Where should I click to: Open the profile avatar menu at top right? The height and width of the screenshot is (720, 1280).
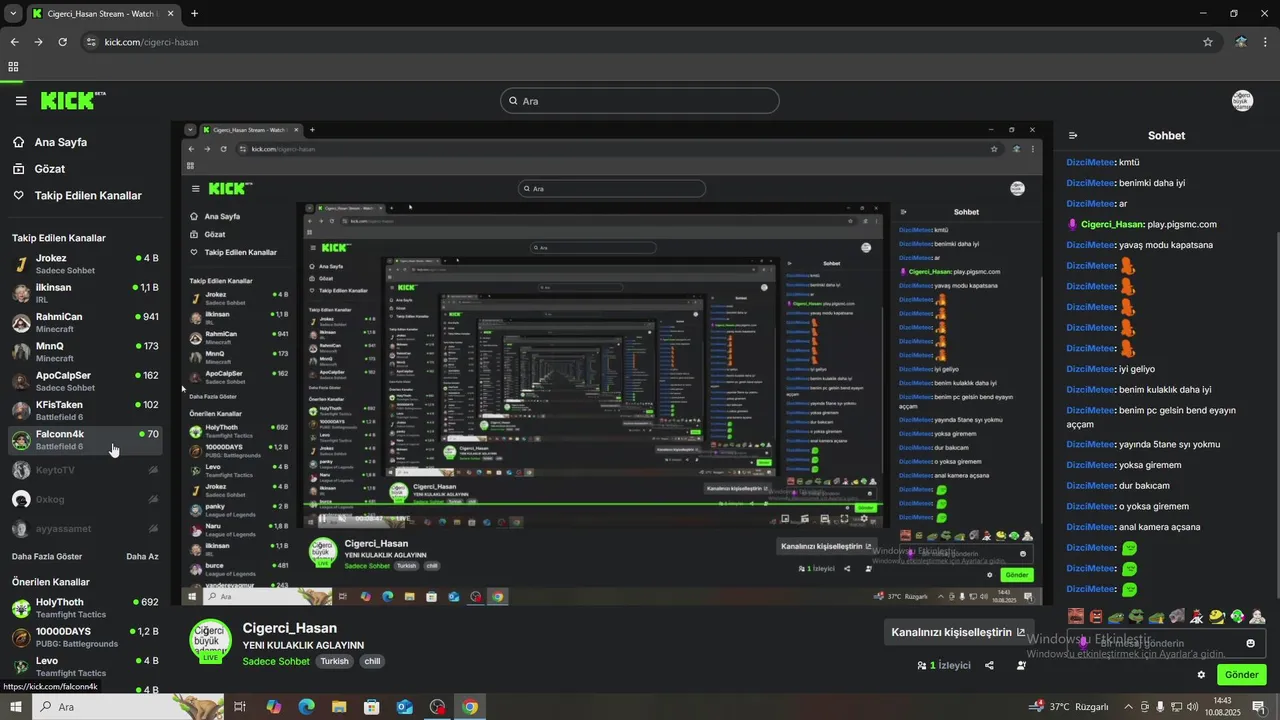click(x=1242, y=101)
